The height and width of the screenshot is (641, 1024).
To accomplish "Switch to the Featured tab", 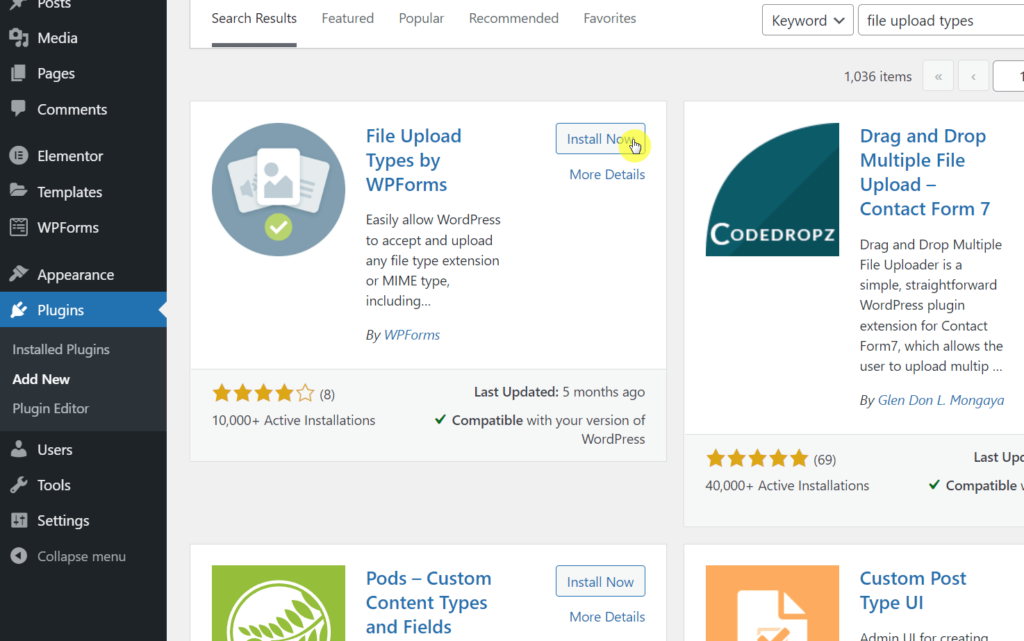I will tap(347, 18).
